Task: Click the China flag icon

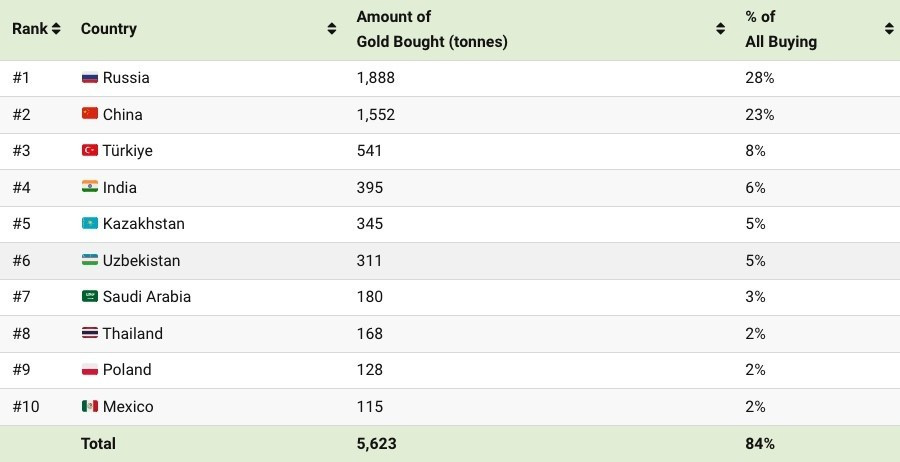Action: (90, 114)
